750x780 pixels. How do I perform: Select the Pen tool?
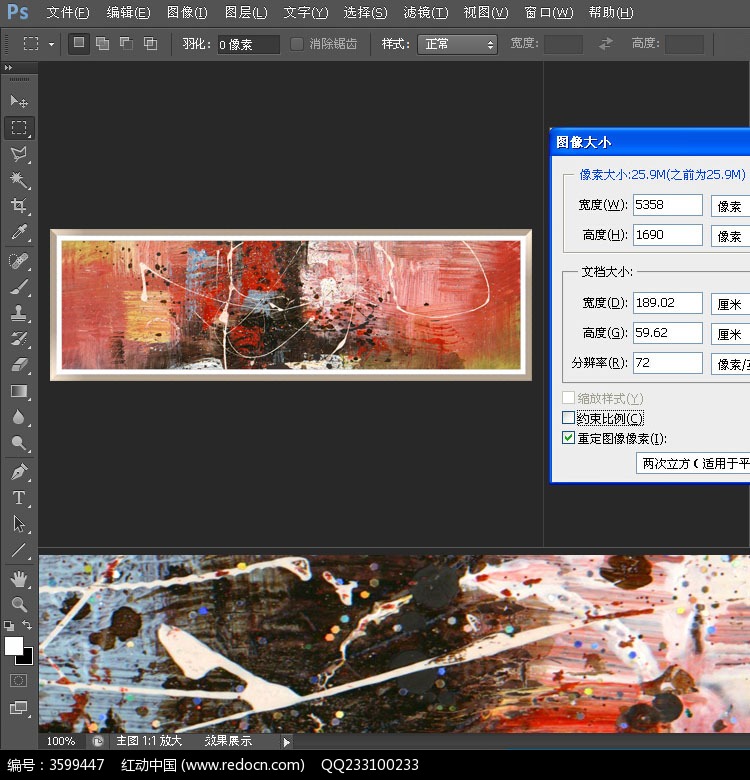19,472
